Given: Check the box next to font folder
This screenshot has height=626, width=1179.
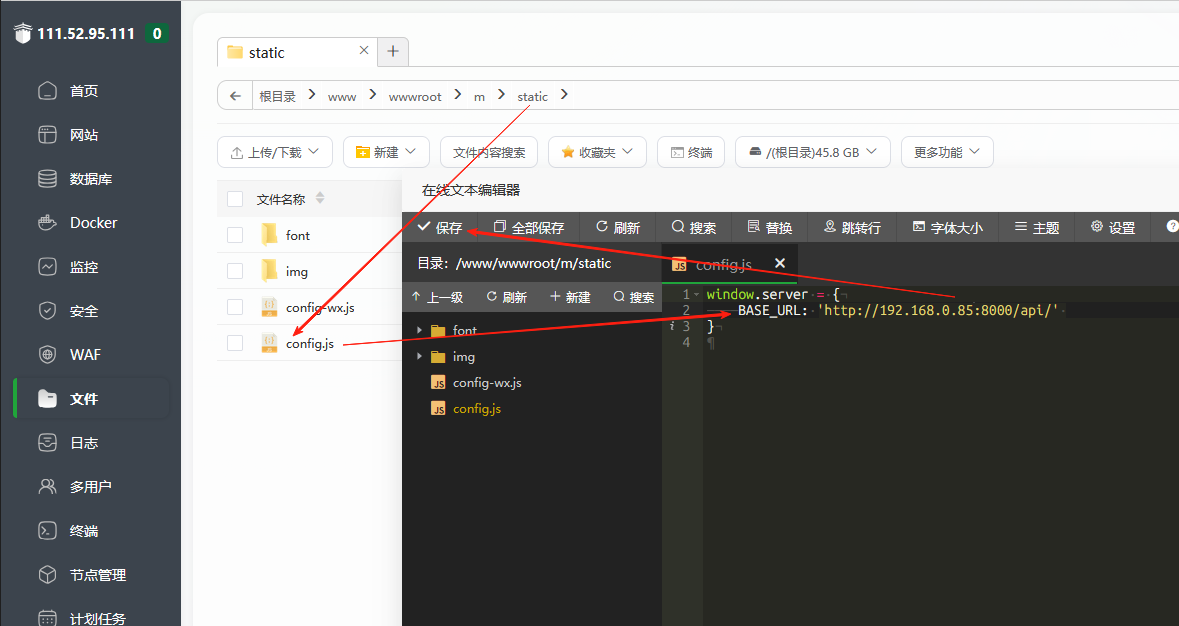Looking at the screenshot, I should point(235,235).
